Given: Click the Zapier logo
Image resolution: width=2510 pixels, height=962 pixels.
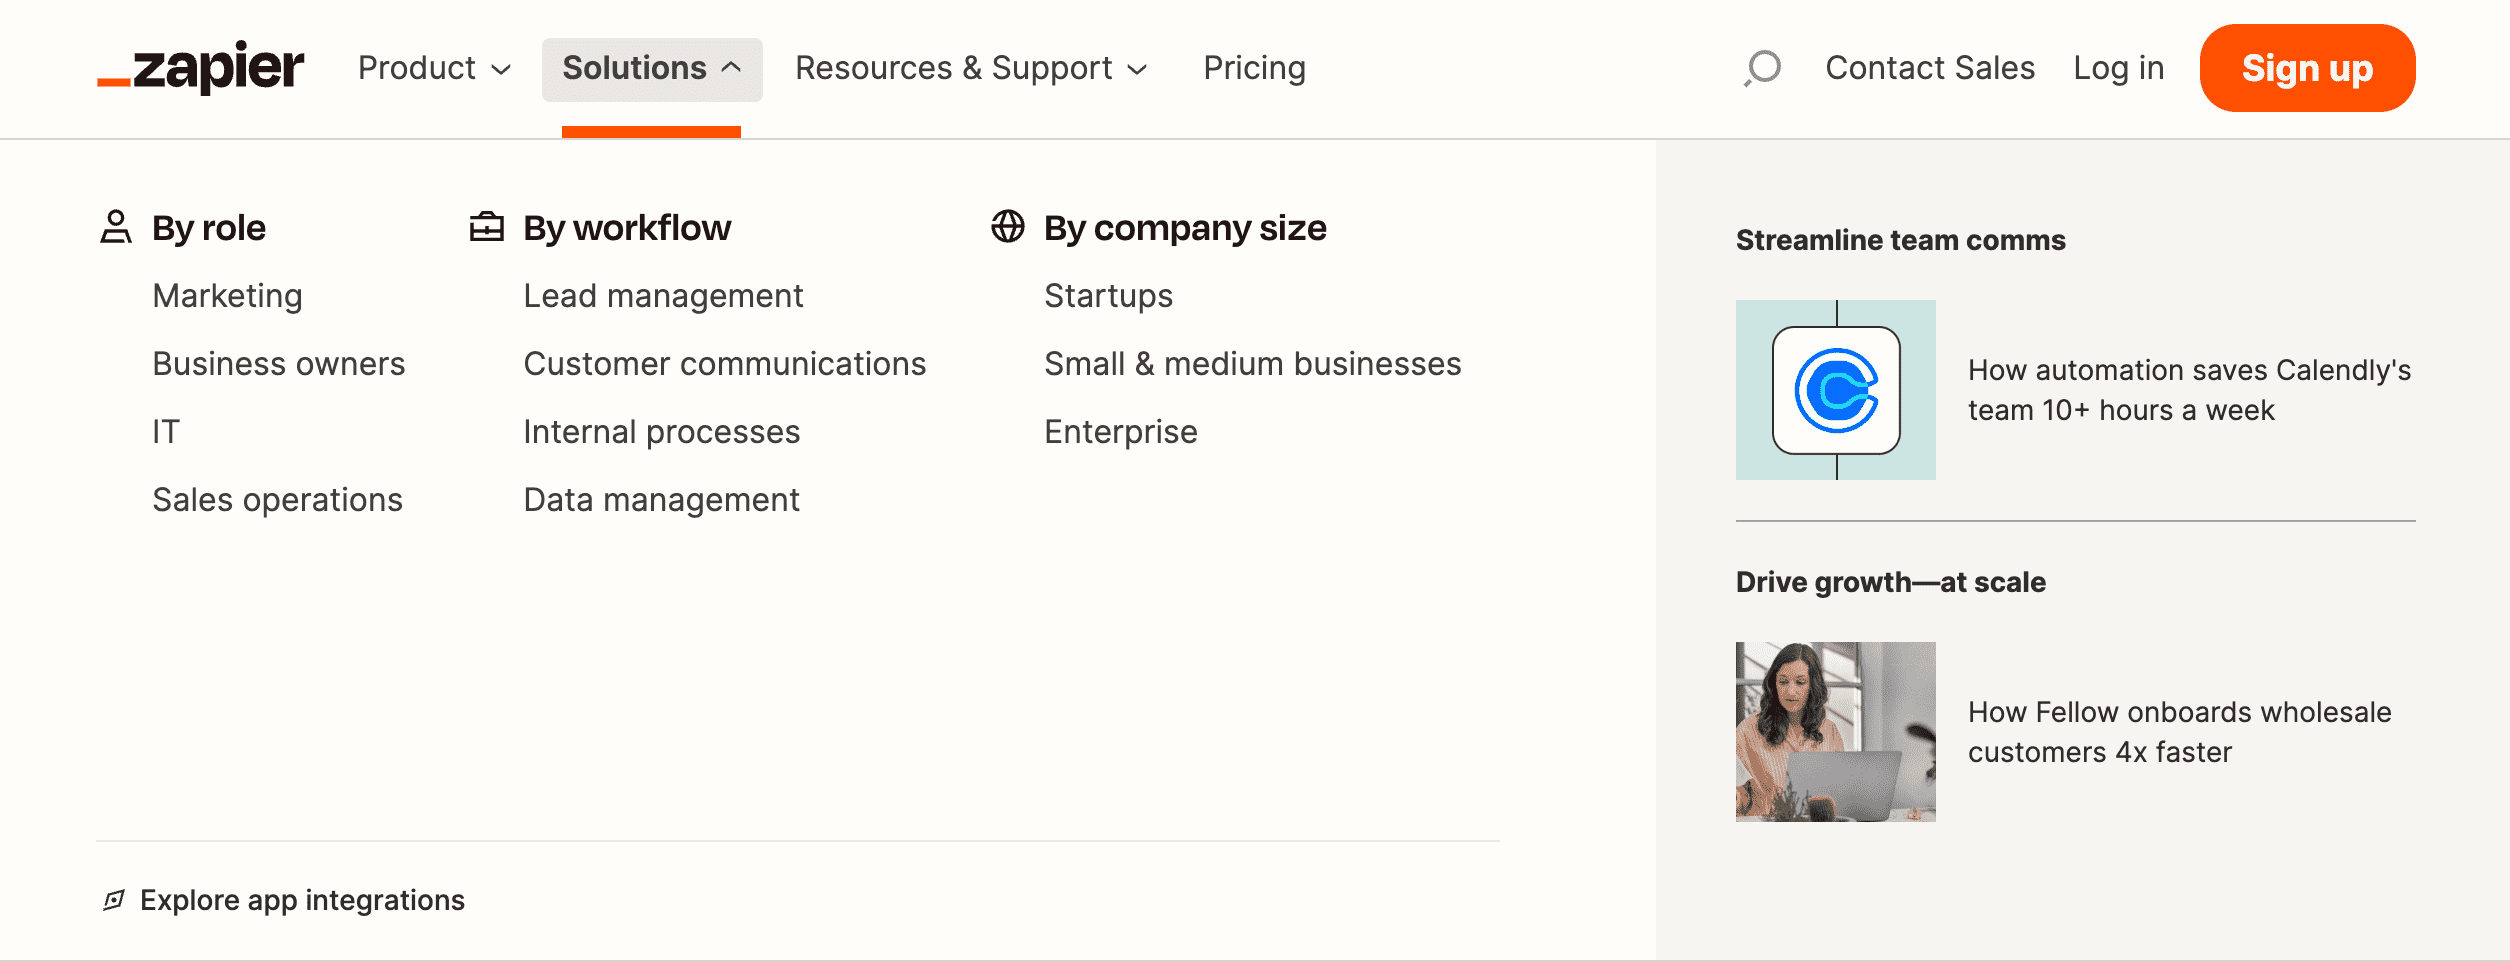Looking at the screenshot, I should pyautogui.click(x=200, y=68).
